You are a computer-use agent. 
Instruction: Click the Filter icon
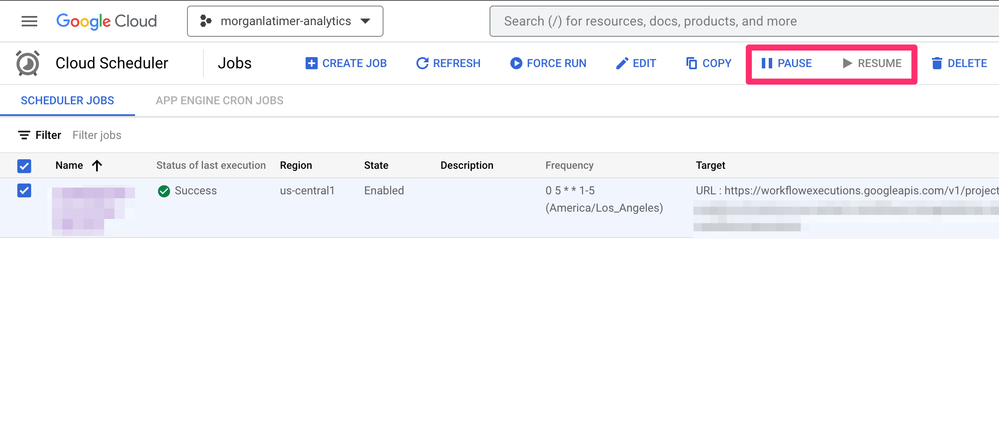pos(24,135)
